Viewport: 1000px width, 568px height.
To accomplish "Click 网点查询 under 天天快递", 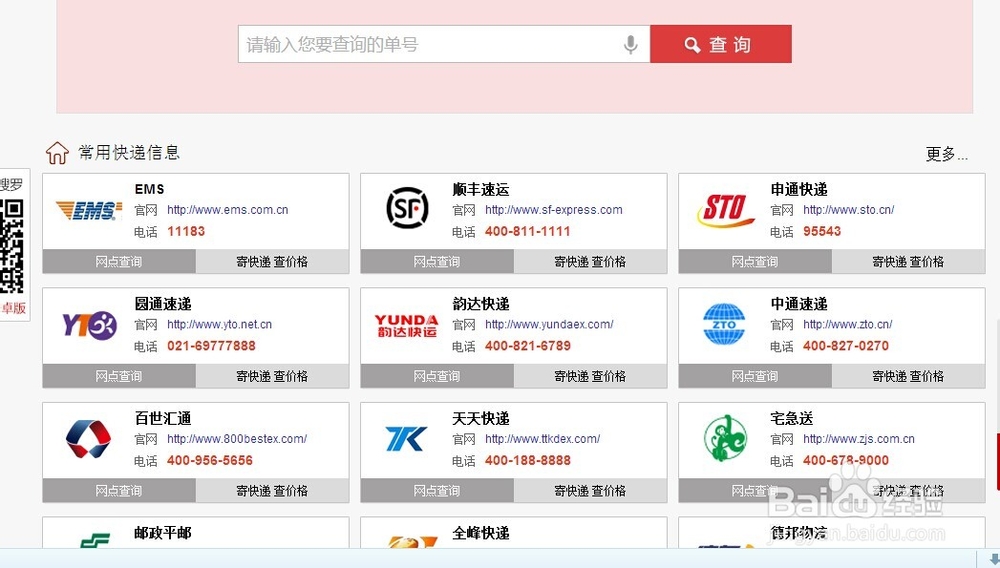I will click(x=437, y=491).
